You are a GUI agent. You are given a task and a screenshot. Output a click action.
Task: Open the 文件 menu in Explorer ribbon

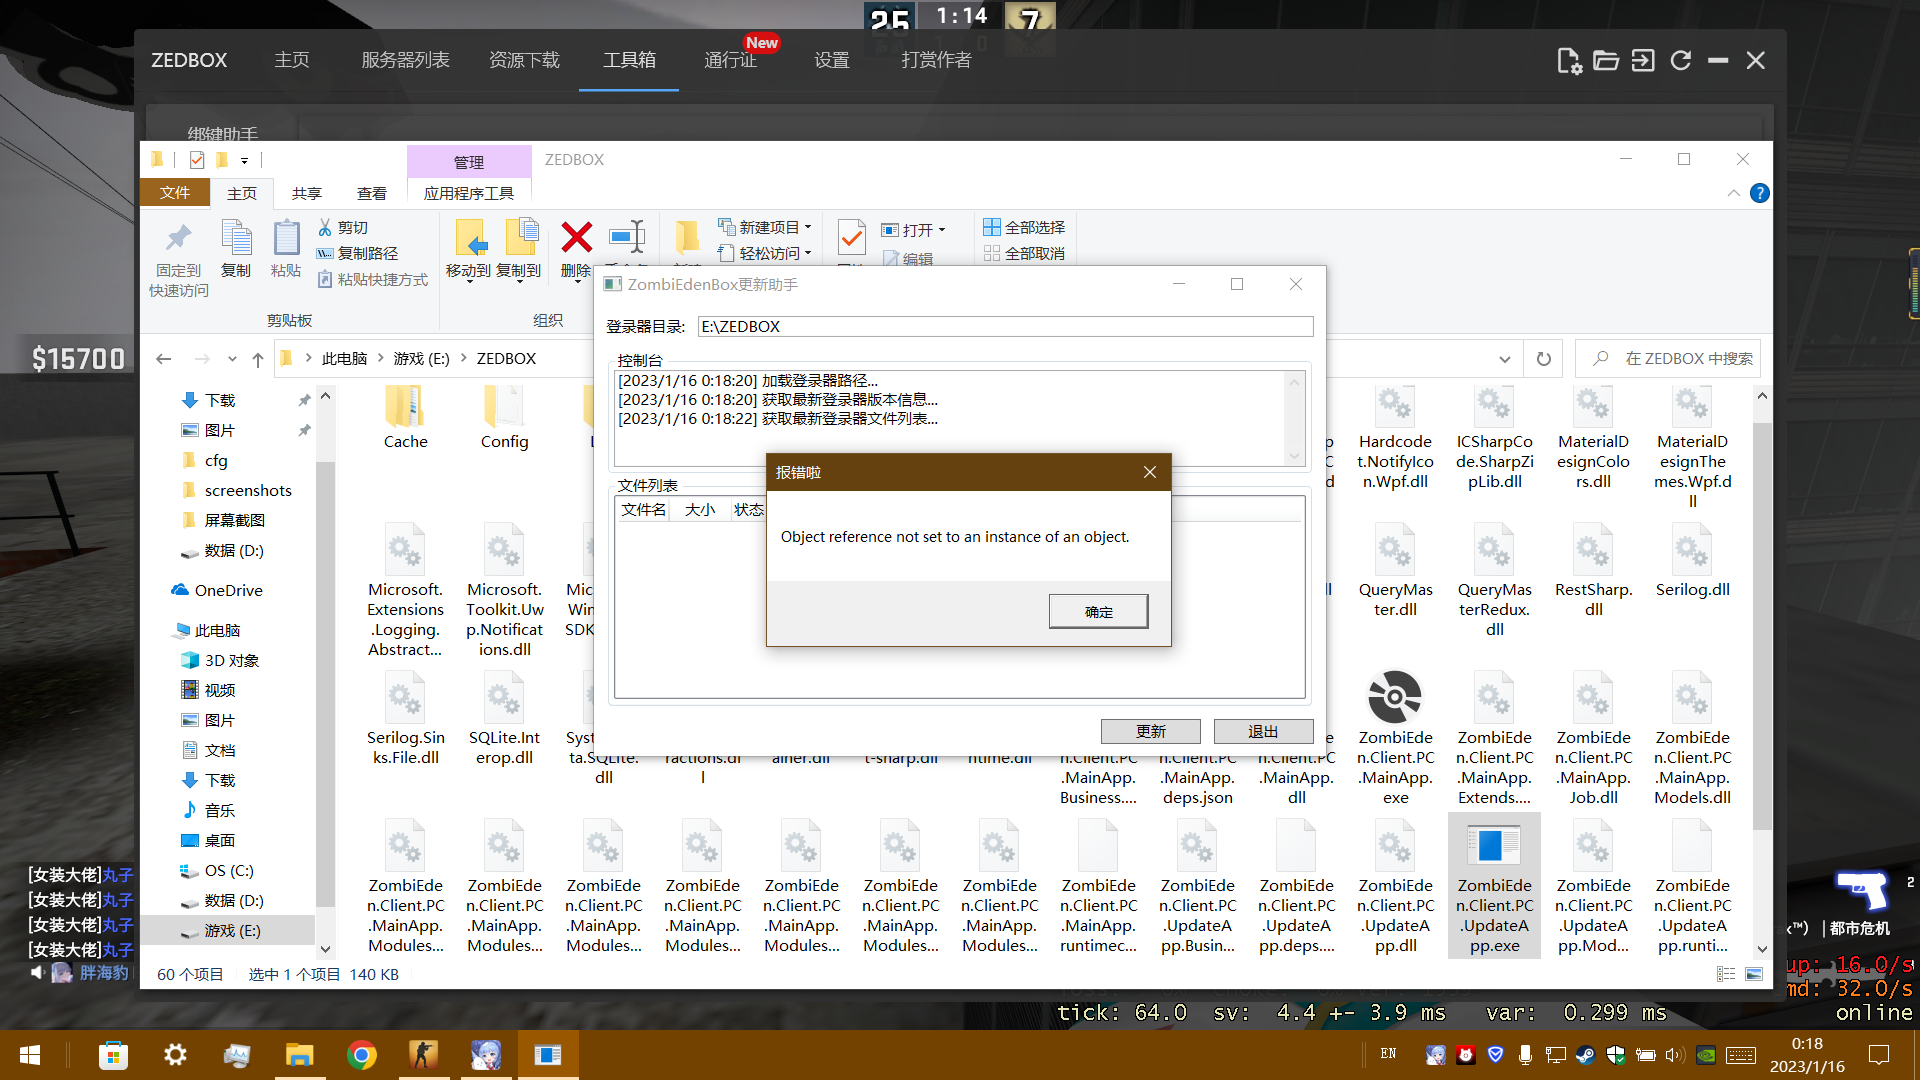pos(175,193)
